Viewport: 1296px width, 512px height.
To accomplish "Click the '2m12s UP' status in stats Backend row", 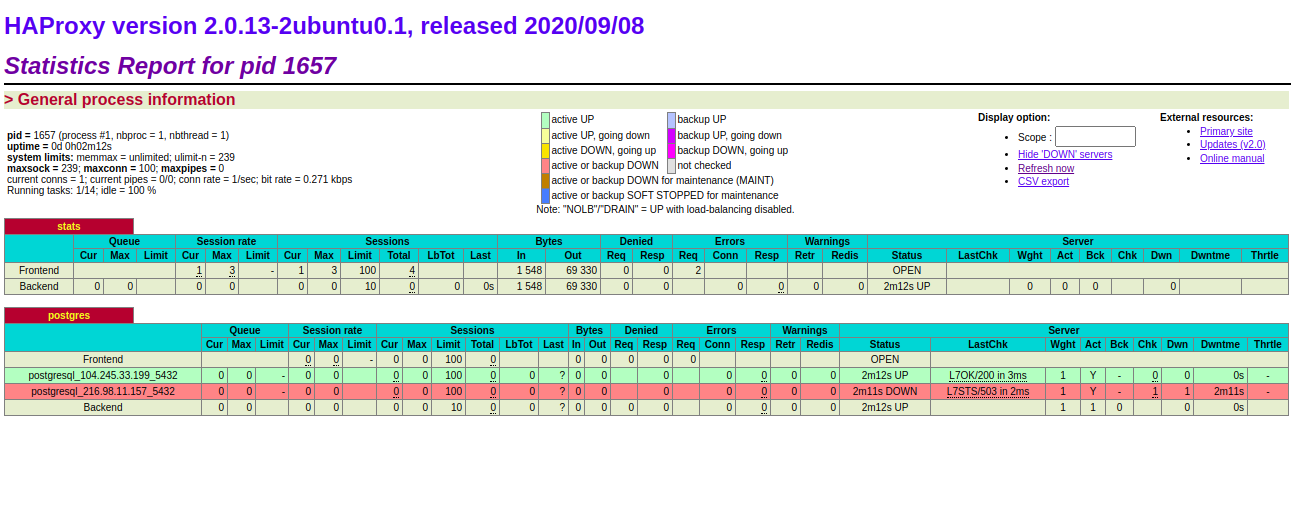I will 906,286.
